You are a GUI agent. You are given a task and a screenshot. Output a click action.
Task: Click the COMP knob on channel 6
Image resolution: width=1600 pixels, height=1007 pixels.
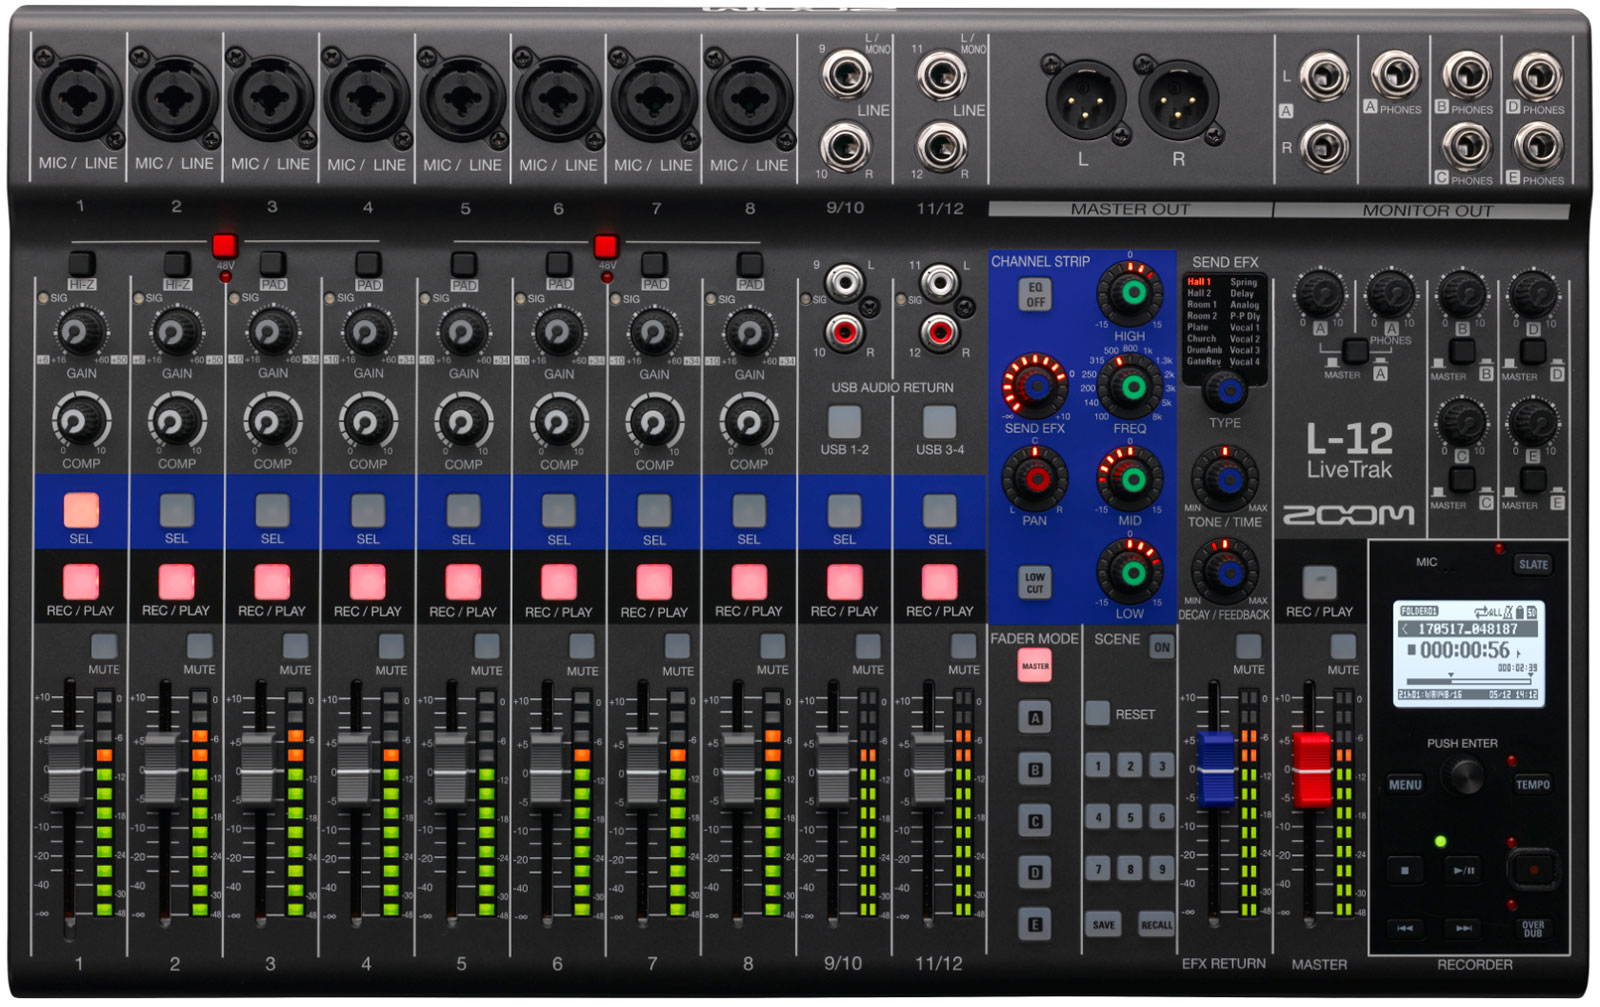pos(559,421)
